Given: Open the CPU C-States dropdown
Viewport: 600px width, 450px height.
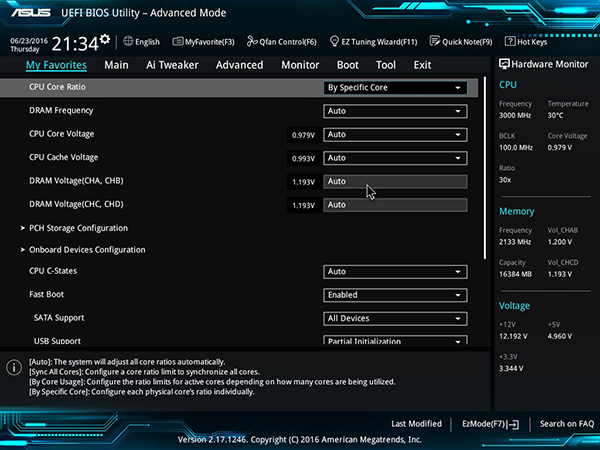Looking at the screenshot, I should pos(395,272).
